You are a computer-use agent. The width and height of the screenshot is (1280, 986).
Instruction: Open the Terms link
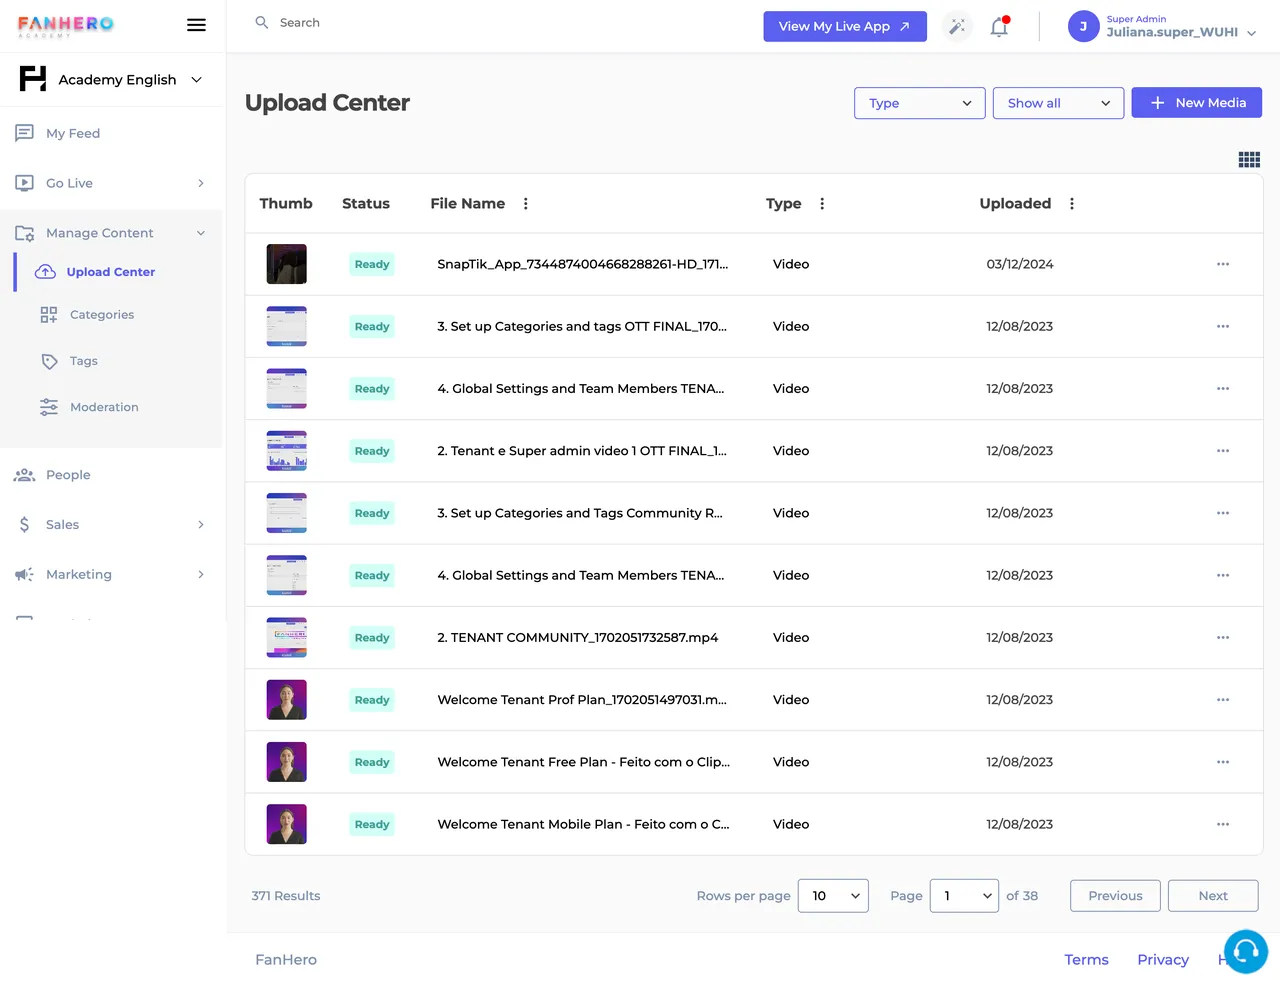1086,959
